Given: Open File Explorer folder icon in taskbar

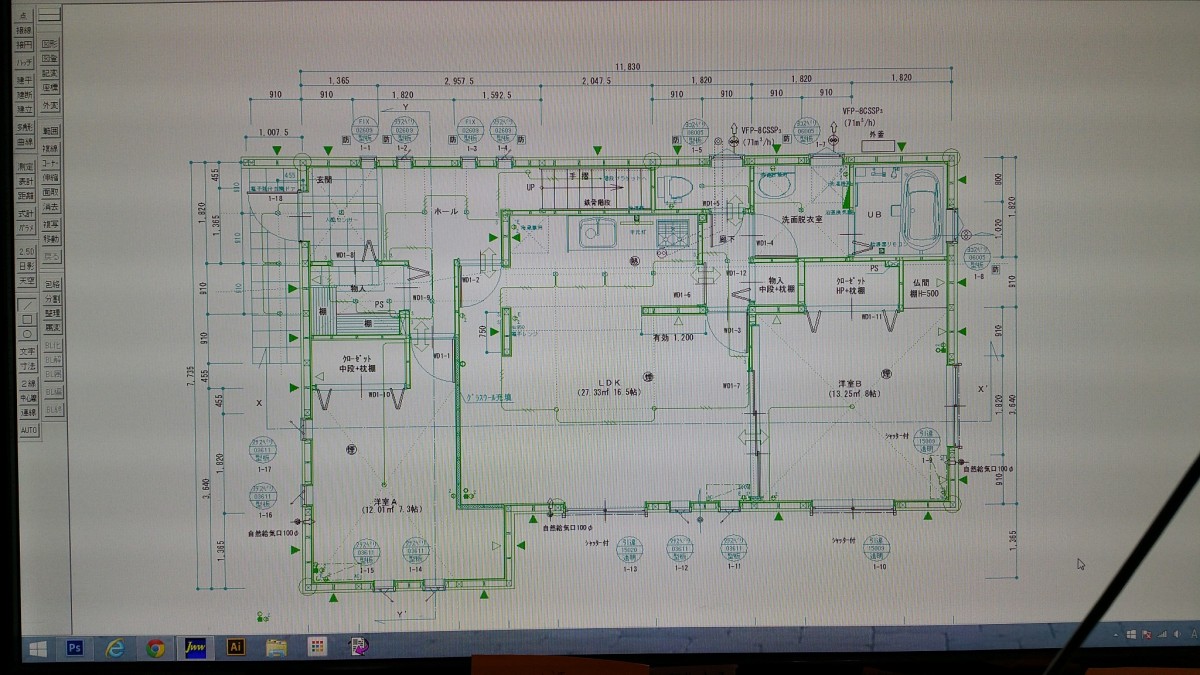Looking at the screenshot, I should click(x=277, y=648).
